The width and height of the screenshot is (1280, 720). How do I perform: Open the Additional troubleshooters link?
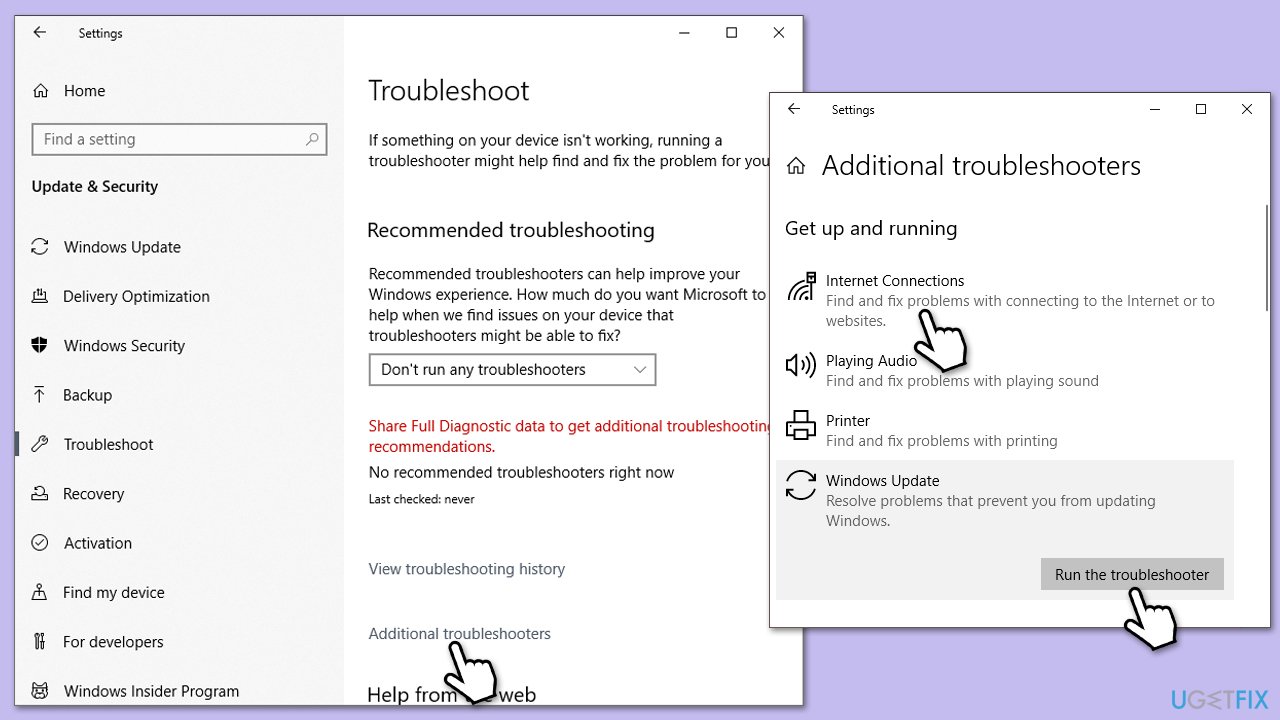coord(459,634)
